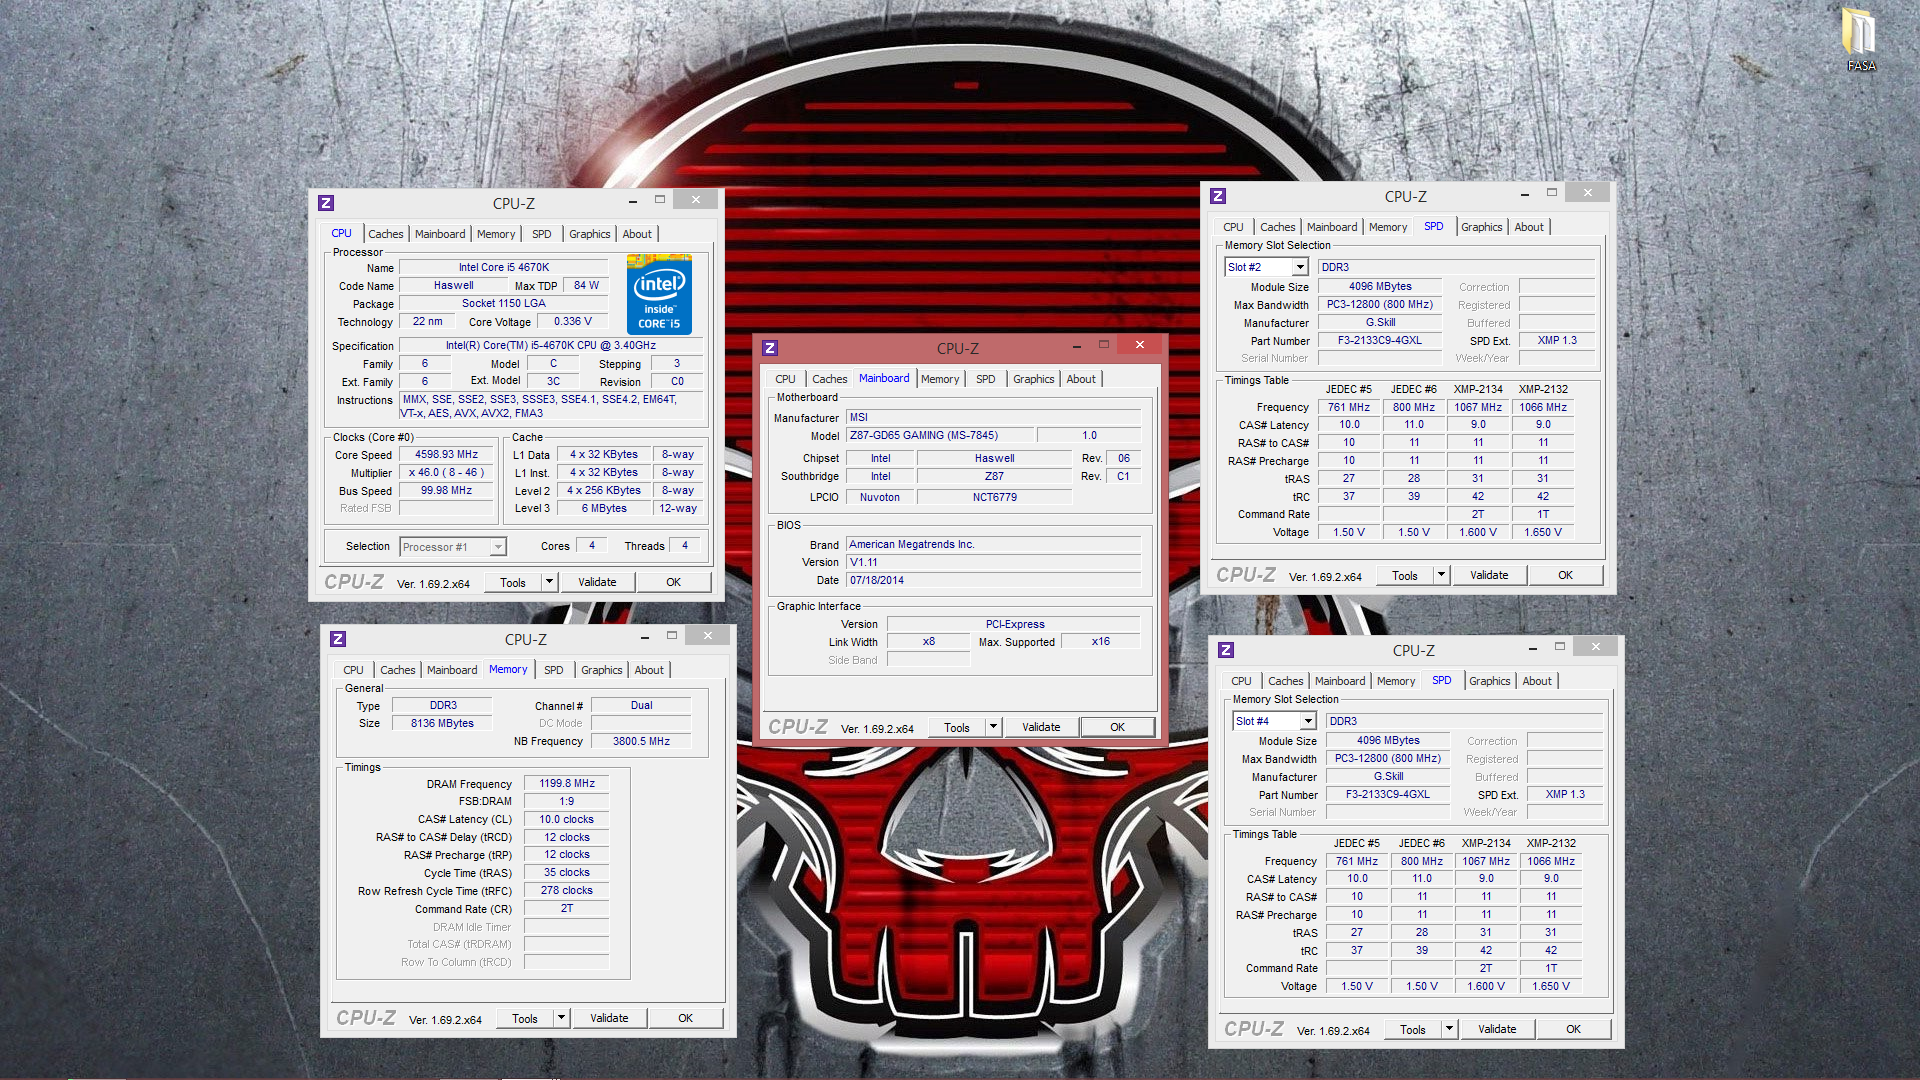Image resolution: width=1920 pixels, height=1080 pixels.
Task: Expand Tools arrow in Slot #4 SPD window
Action: click(1449, 1029)
